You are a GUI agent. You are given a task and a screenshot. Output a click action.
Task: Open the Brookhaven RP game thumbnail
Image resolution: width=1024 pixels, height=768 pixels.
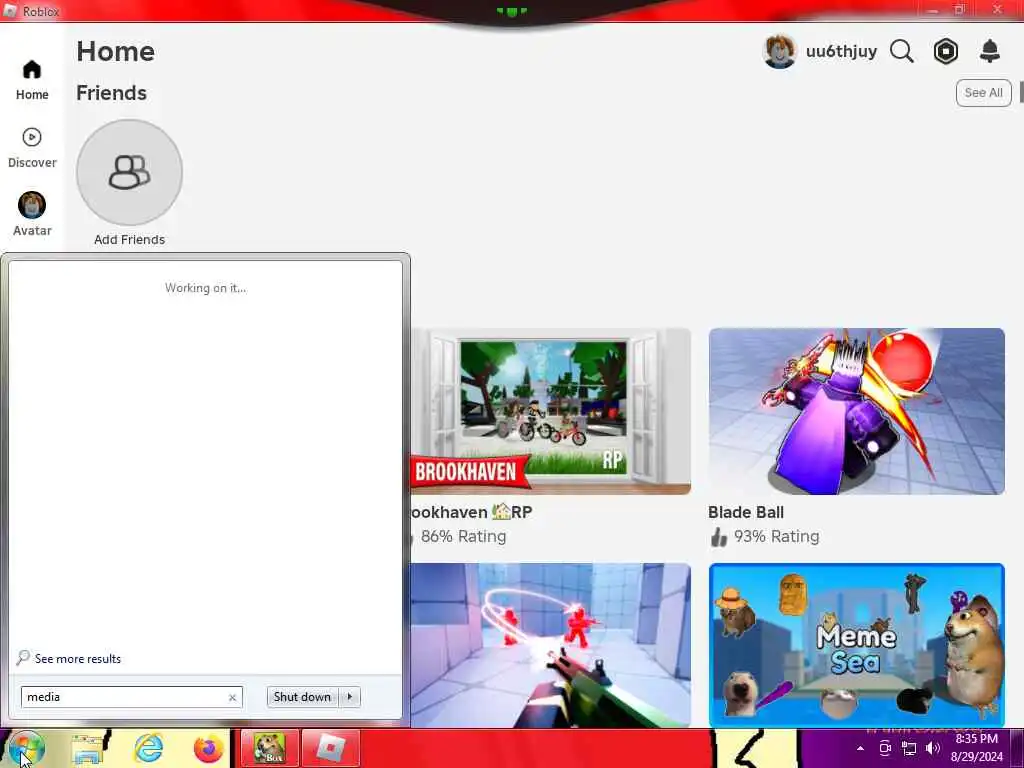tap(551, 411)
